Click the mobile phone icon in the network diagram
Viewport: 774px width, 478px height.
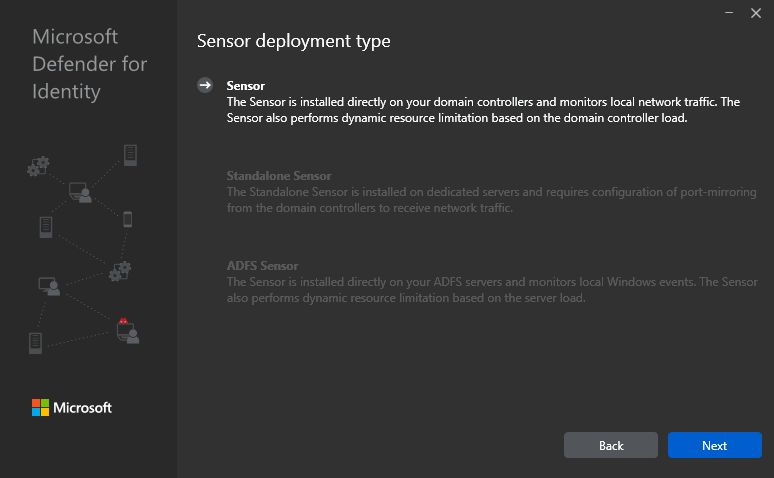tap(127, 219)
